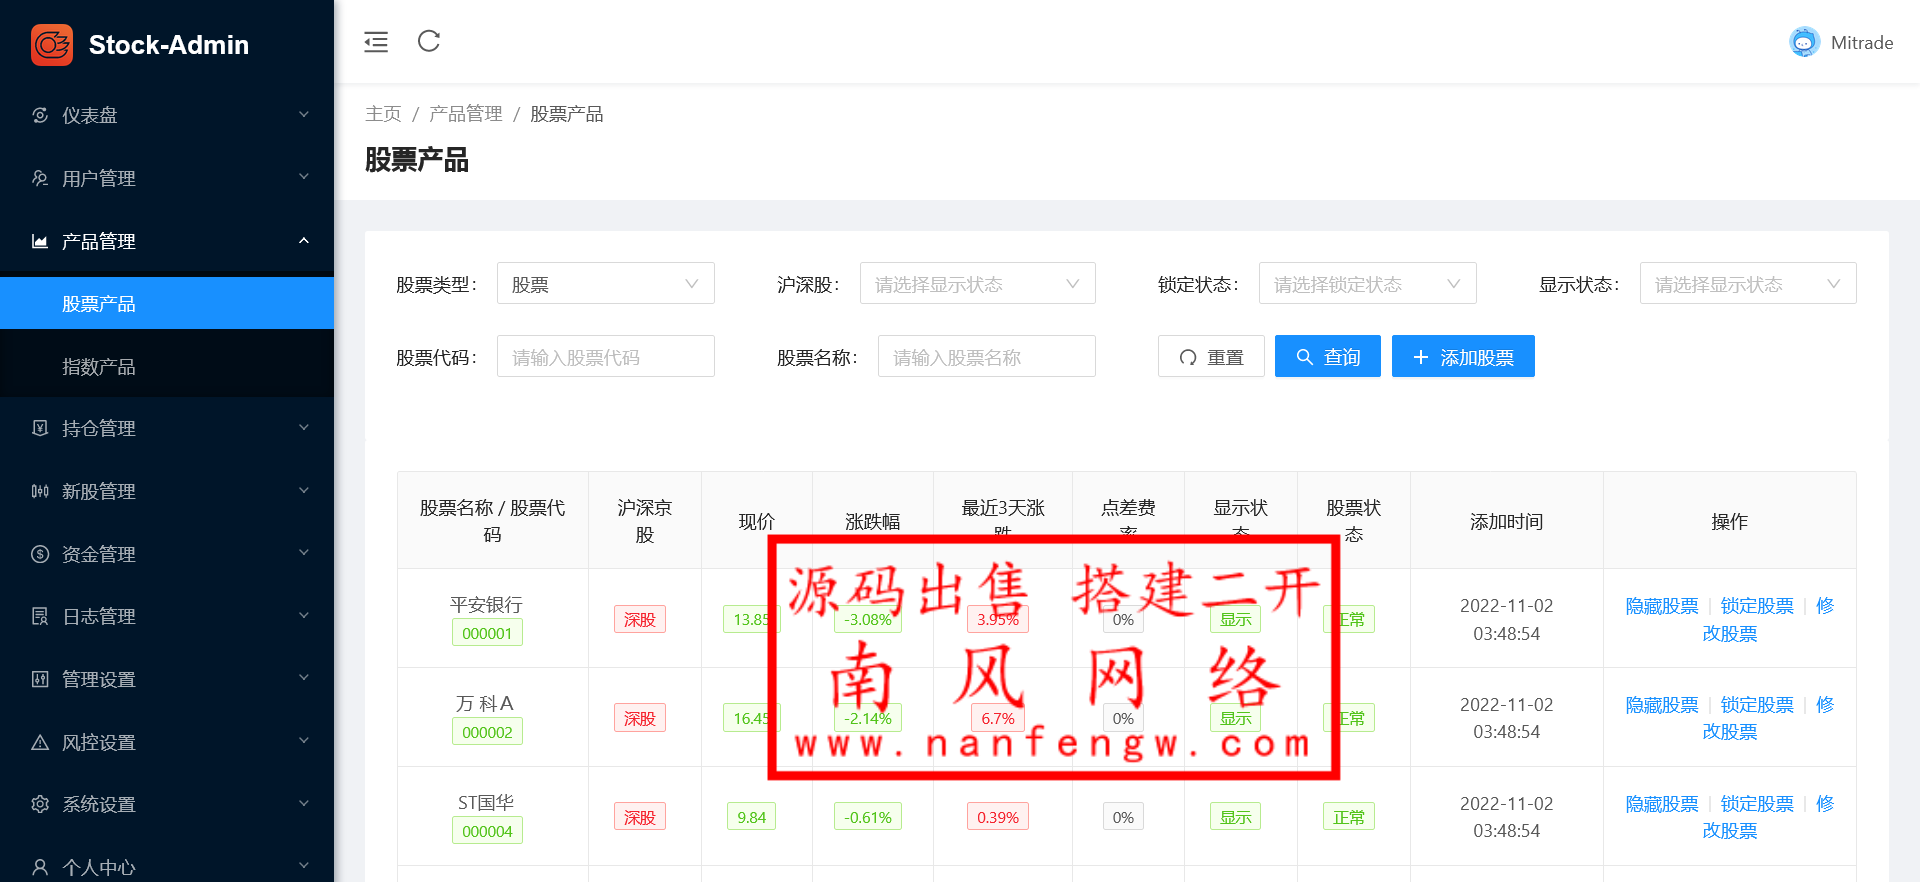Focus the 股票代码 input field
The image size is (1920, 882).
[605, 357]
